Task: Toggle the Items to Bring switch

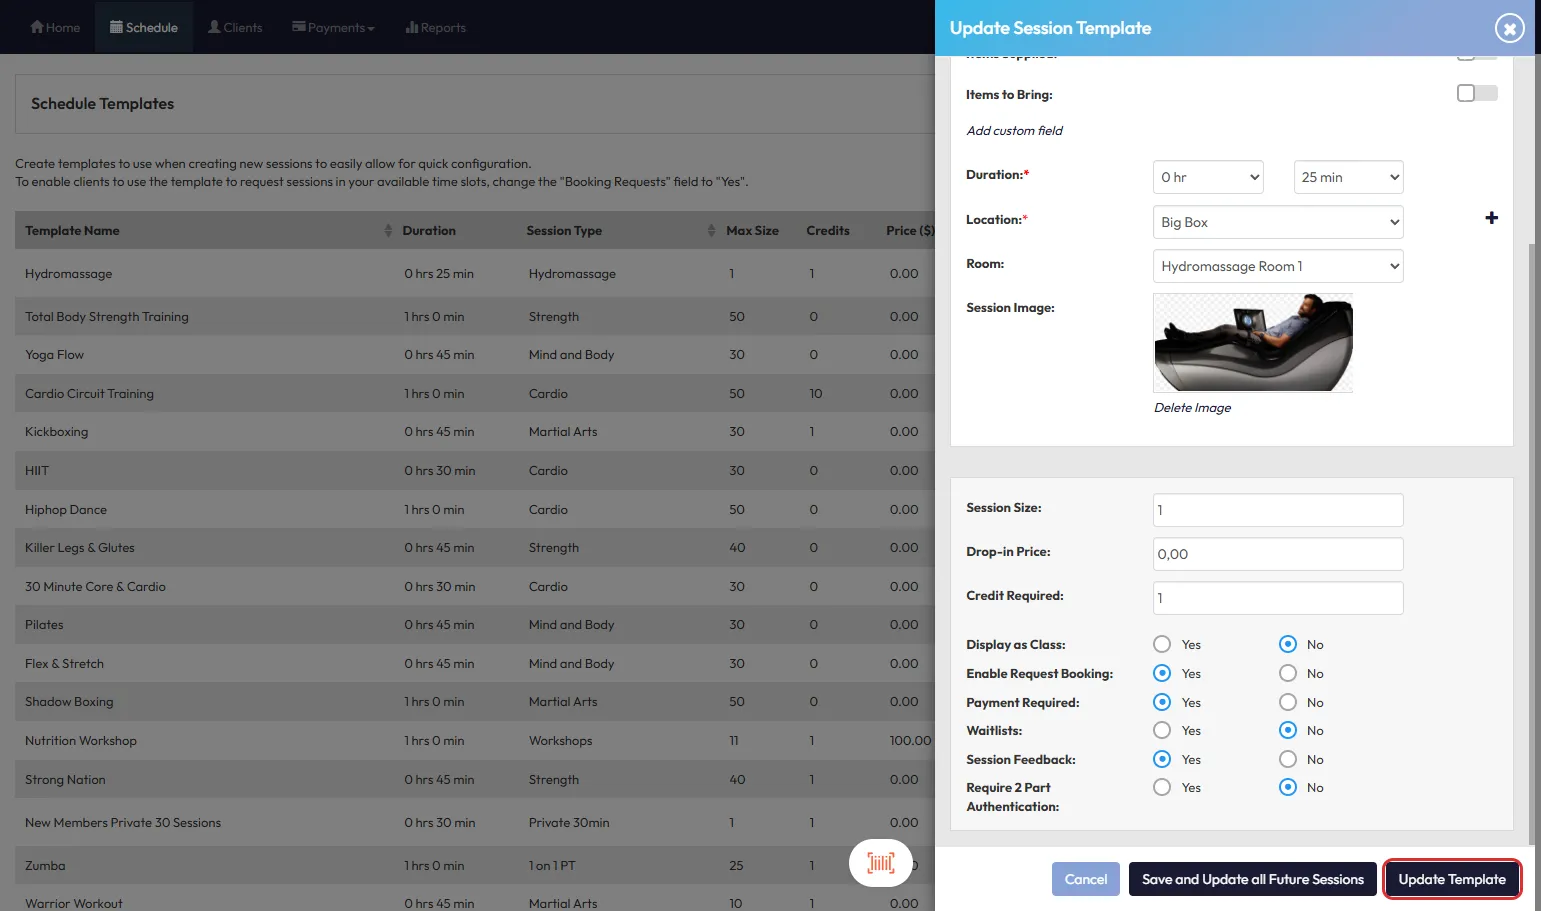Action: [1476, 93]
